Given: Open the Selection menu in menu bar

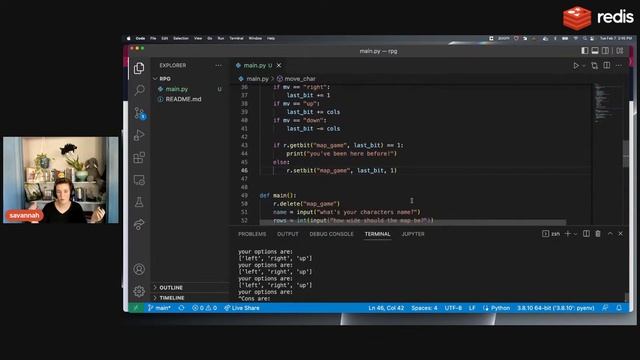Looking at the screenshot, I should click(x=181, y=38).
